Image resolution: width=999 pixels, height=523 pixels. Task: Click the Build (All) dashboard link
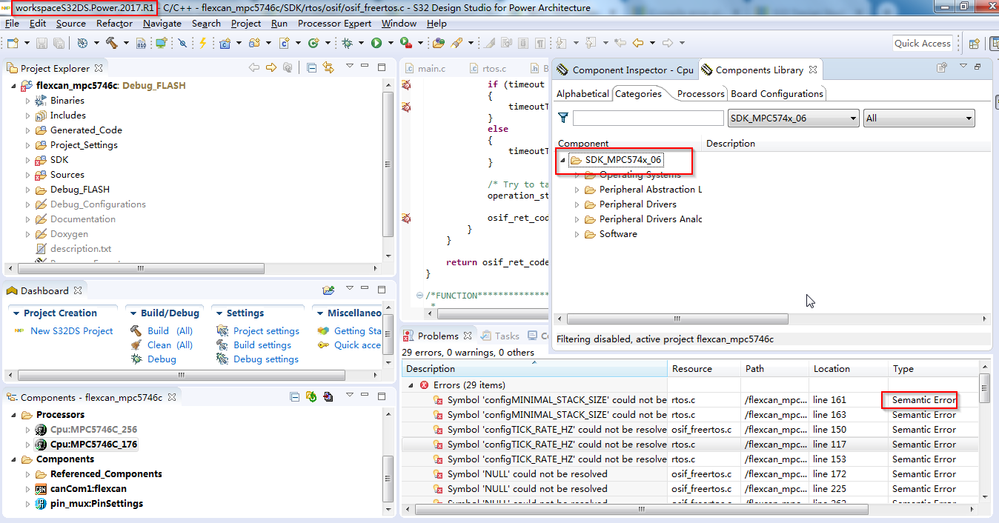tap(169, 331)
